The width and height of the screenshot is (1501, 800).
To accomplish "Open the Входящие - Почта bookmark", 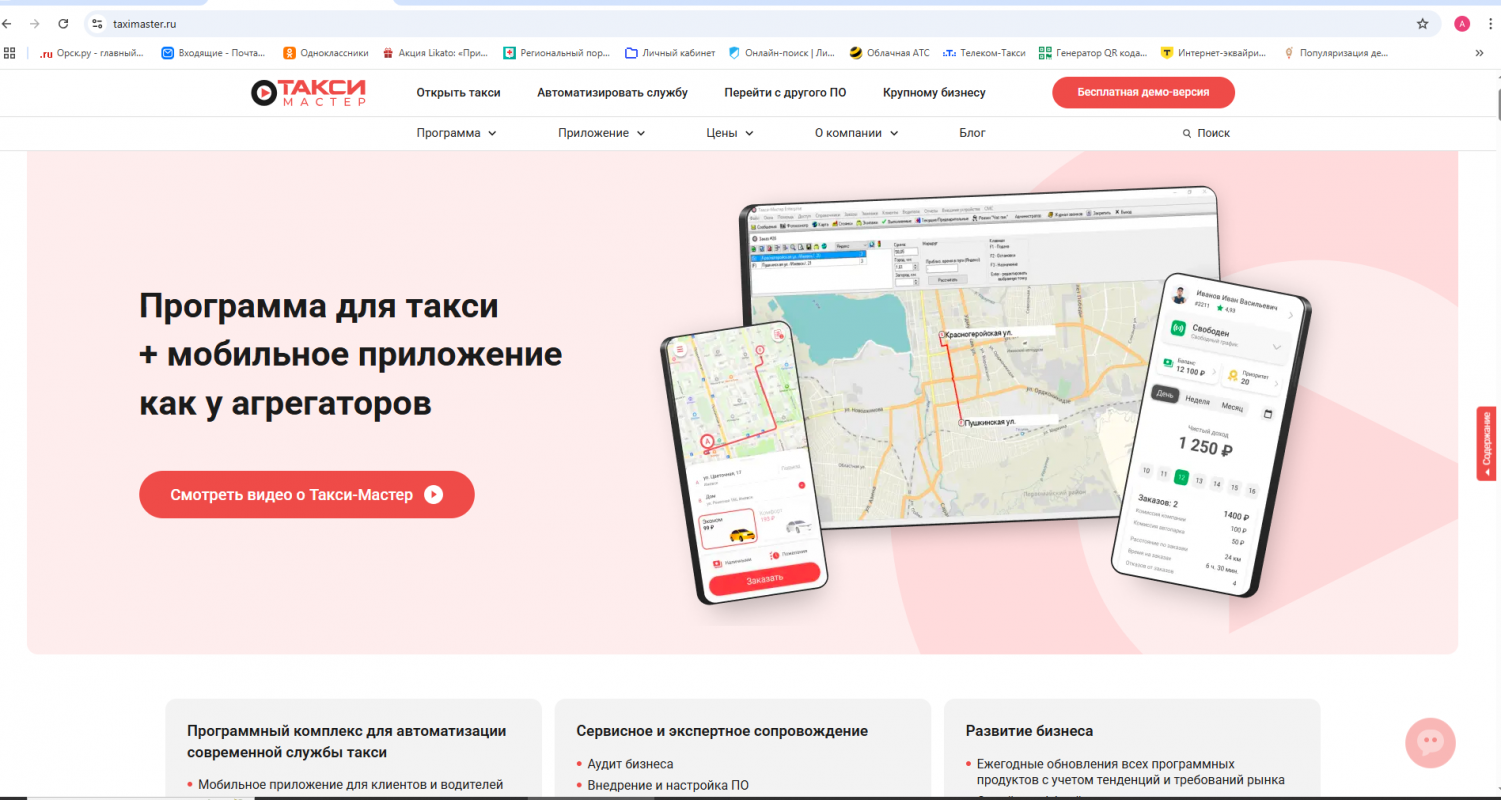I will click(213, 53).
